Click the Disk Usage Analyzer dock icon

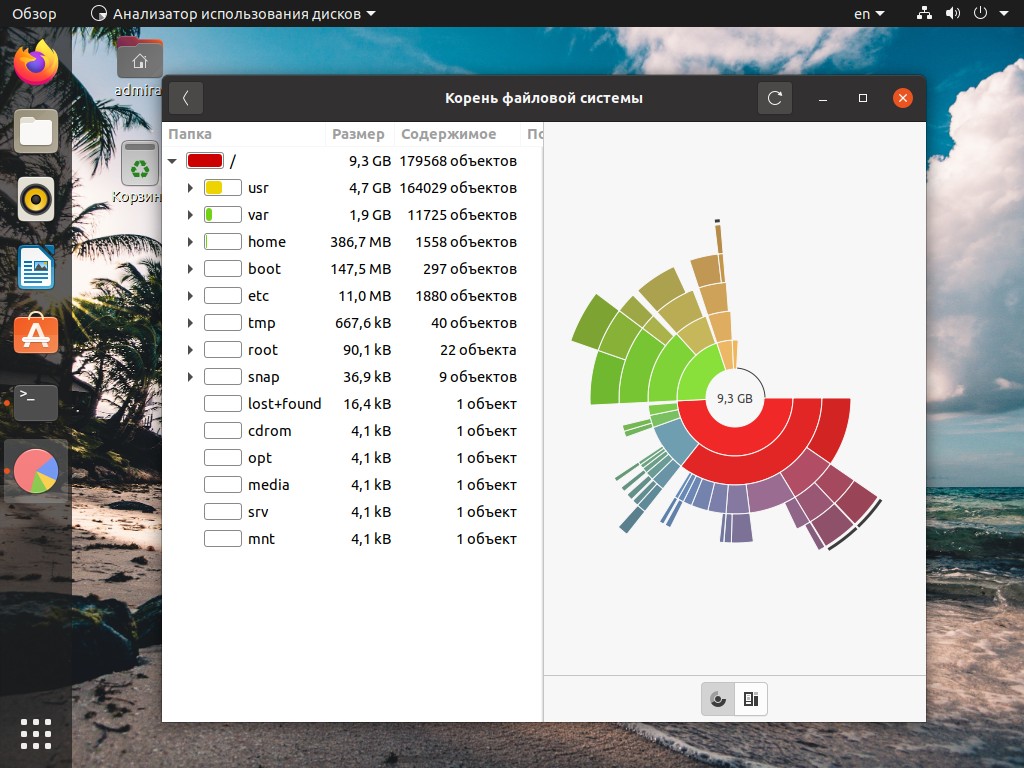(x=36, y=470)
